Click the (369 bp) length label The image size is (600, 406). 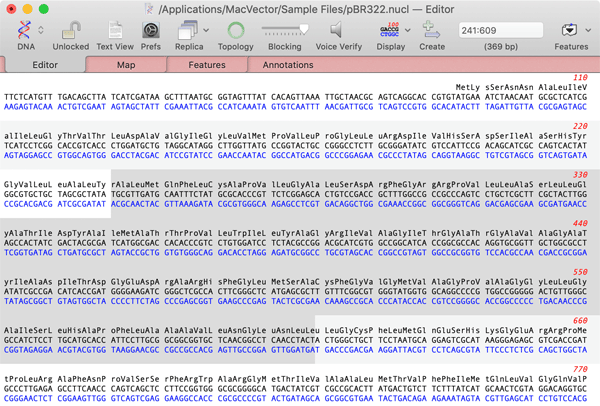point(501,47)
